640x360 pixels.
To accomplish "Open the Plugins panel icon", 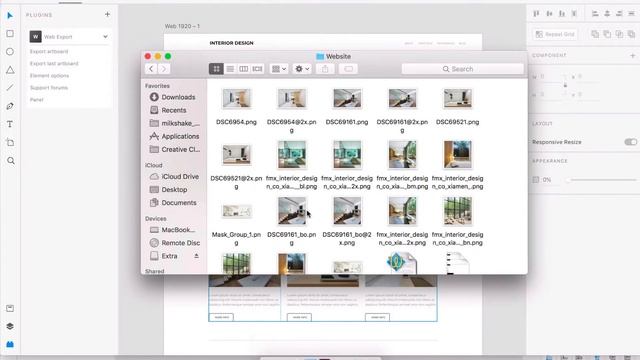I will click(10, 344).
